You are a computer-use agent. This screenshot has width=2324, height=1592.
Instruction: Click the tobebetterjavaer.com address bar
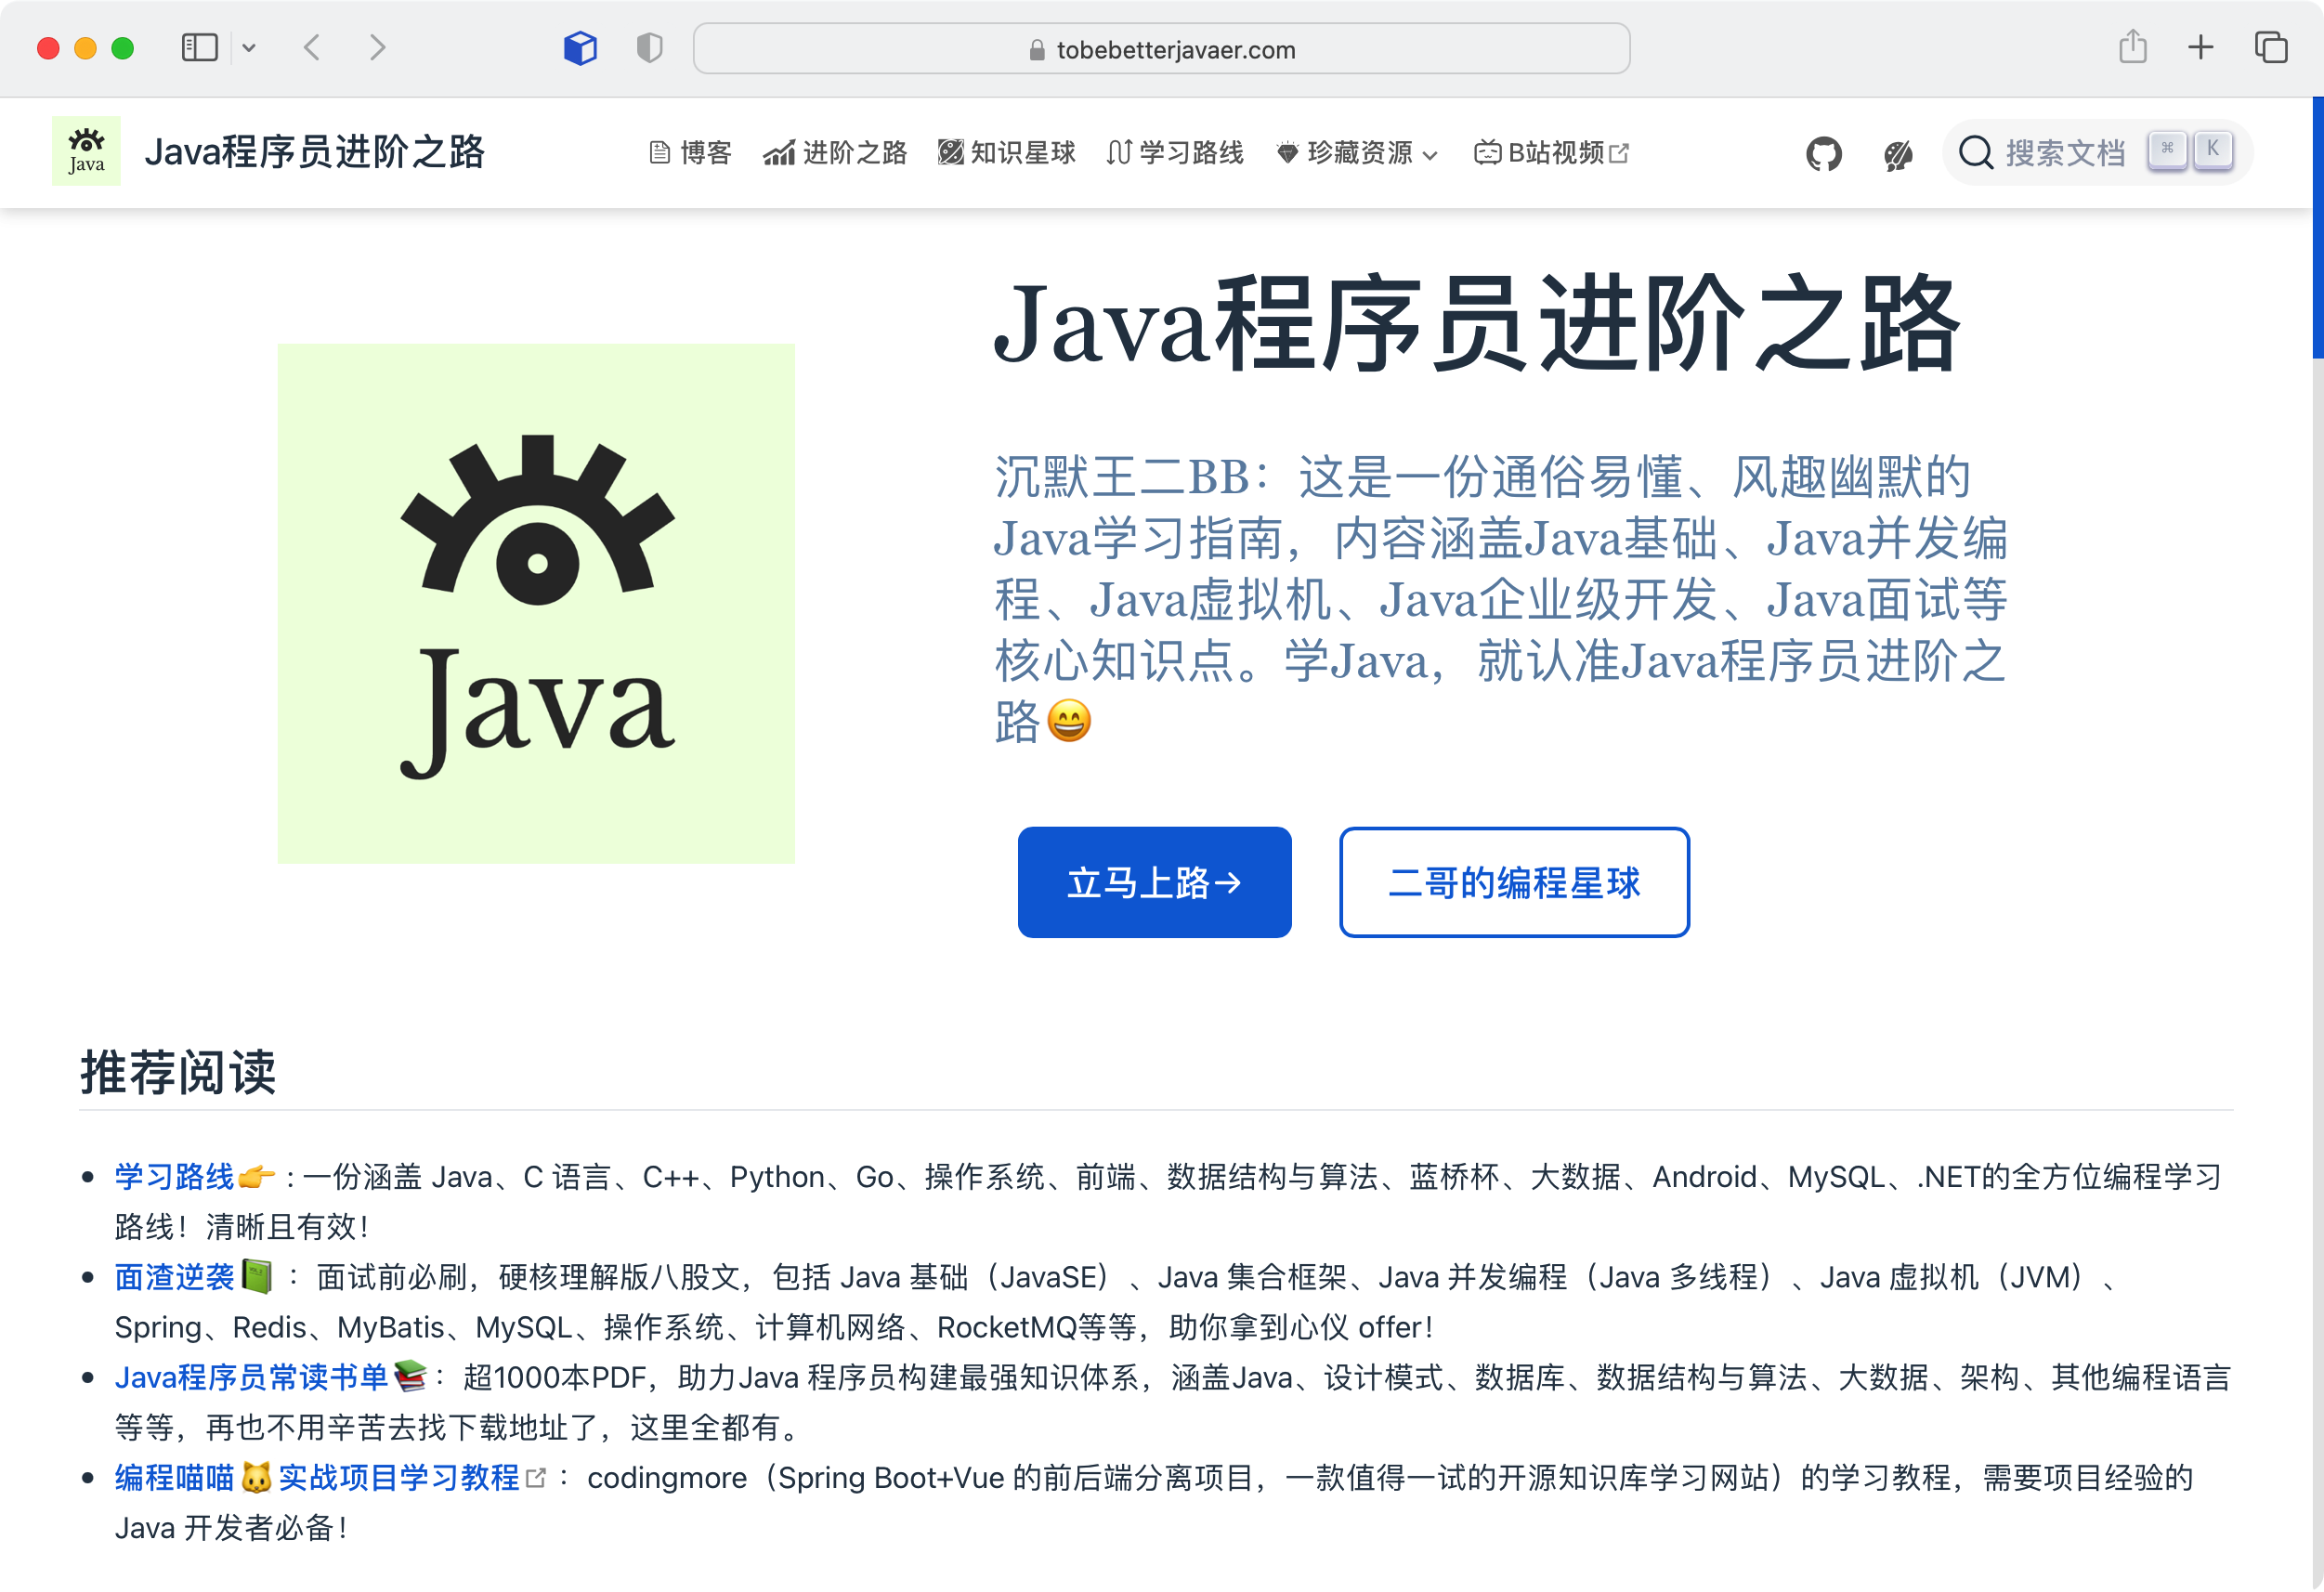[x=1161, y=49]
